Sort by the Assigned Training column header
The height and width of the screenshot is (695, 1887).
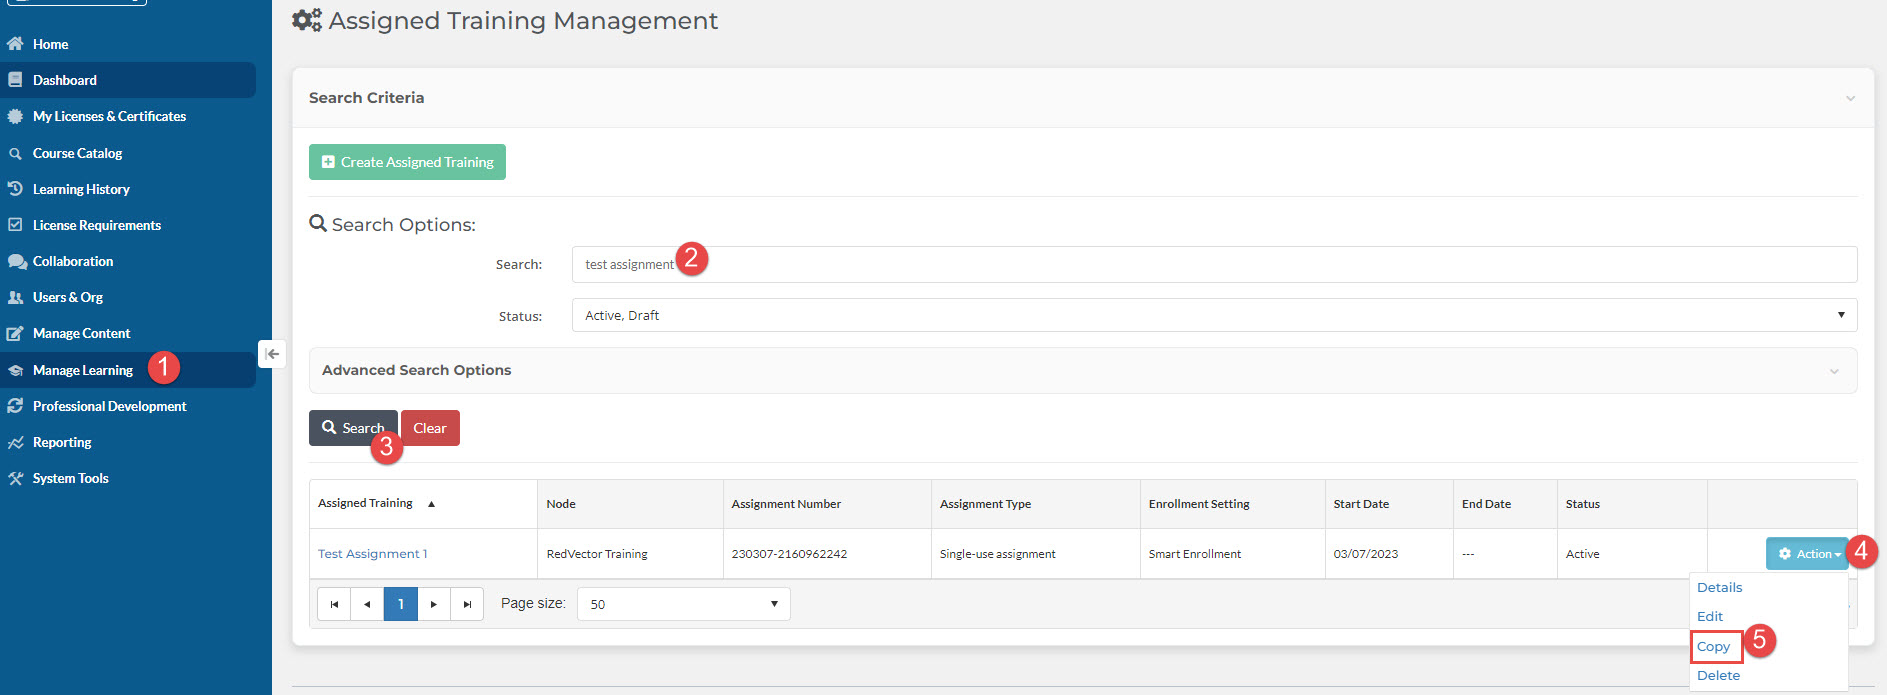pyautogui.click(x=366, y=503)
